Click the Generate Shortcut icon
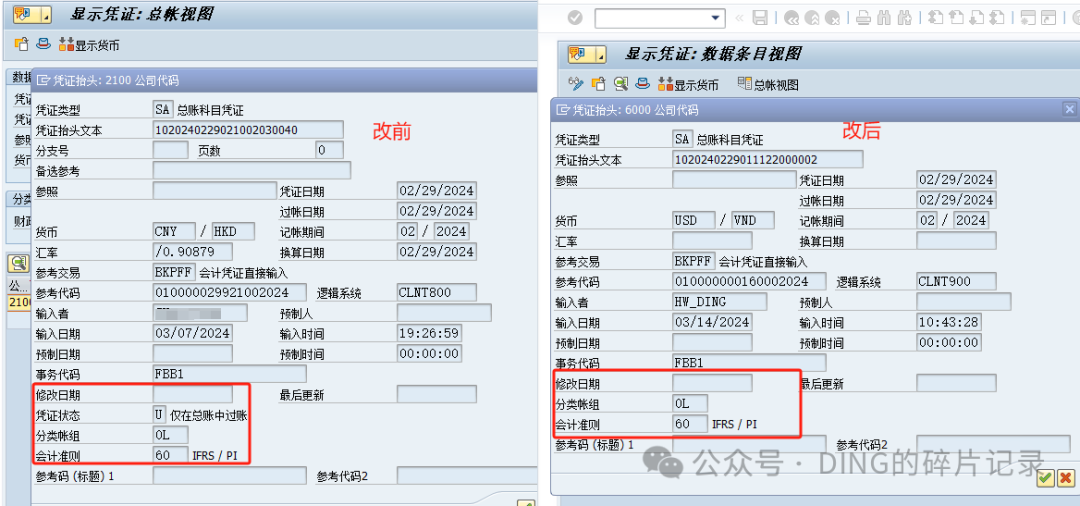1080x506 pixels. coord(1049,19)
